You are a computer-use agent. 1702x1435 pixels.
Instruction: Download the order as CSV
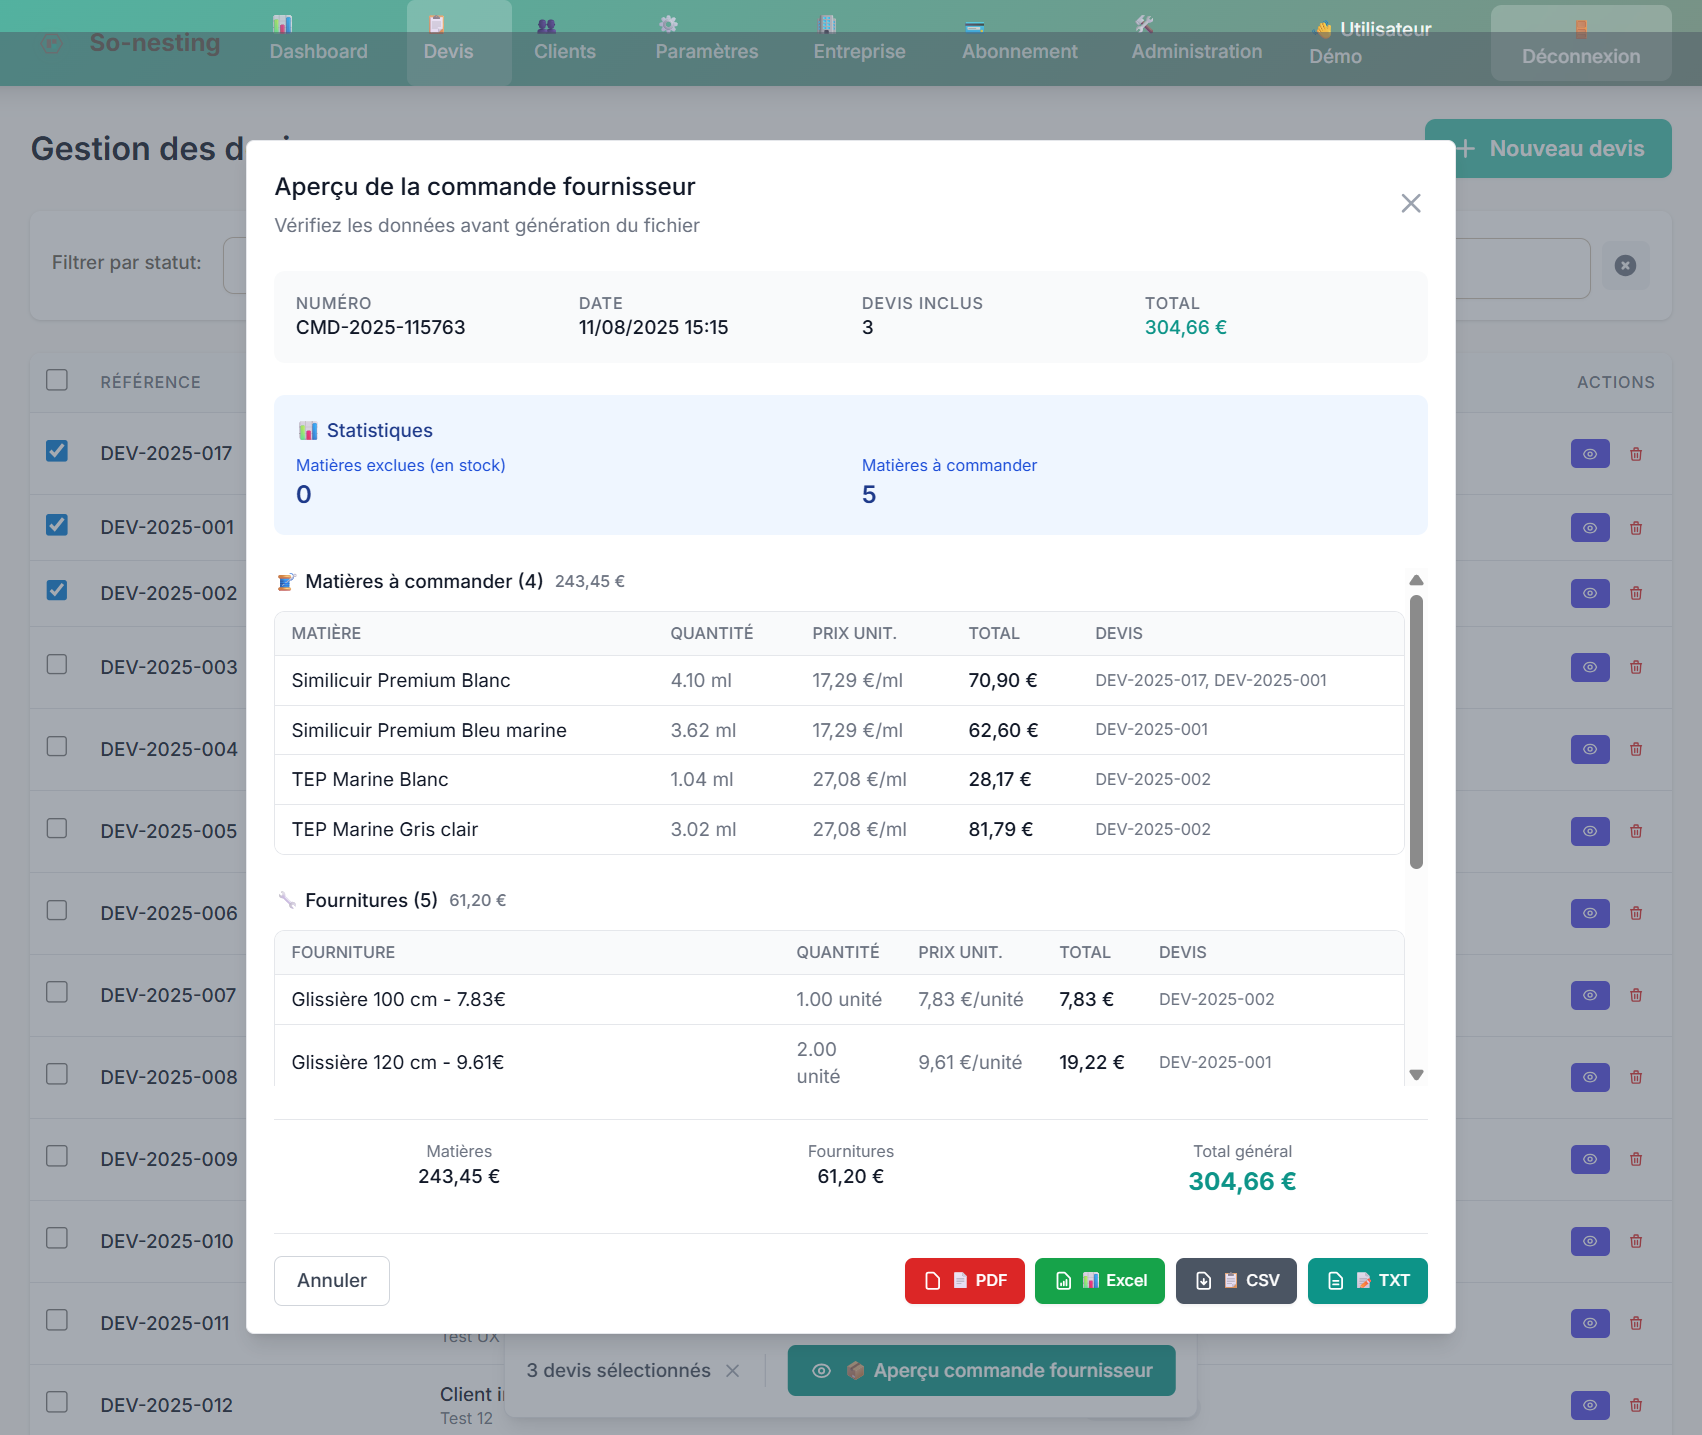point(1236,1280)
